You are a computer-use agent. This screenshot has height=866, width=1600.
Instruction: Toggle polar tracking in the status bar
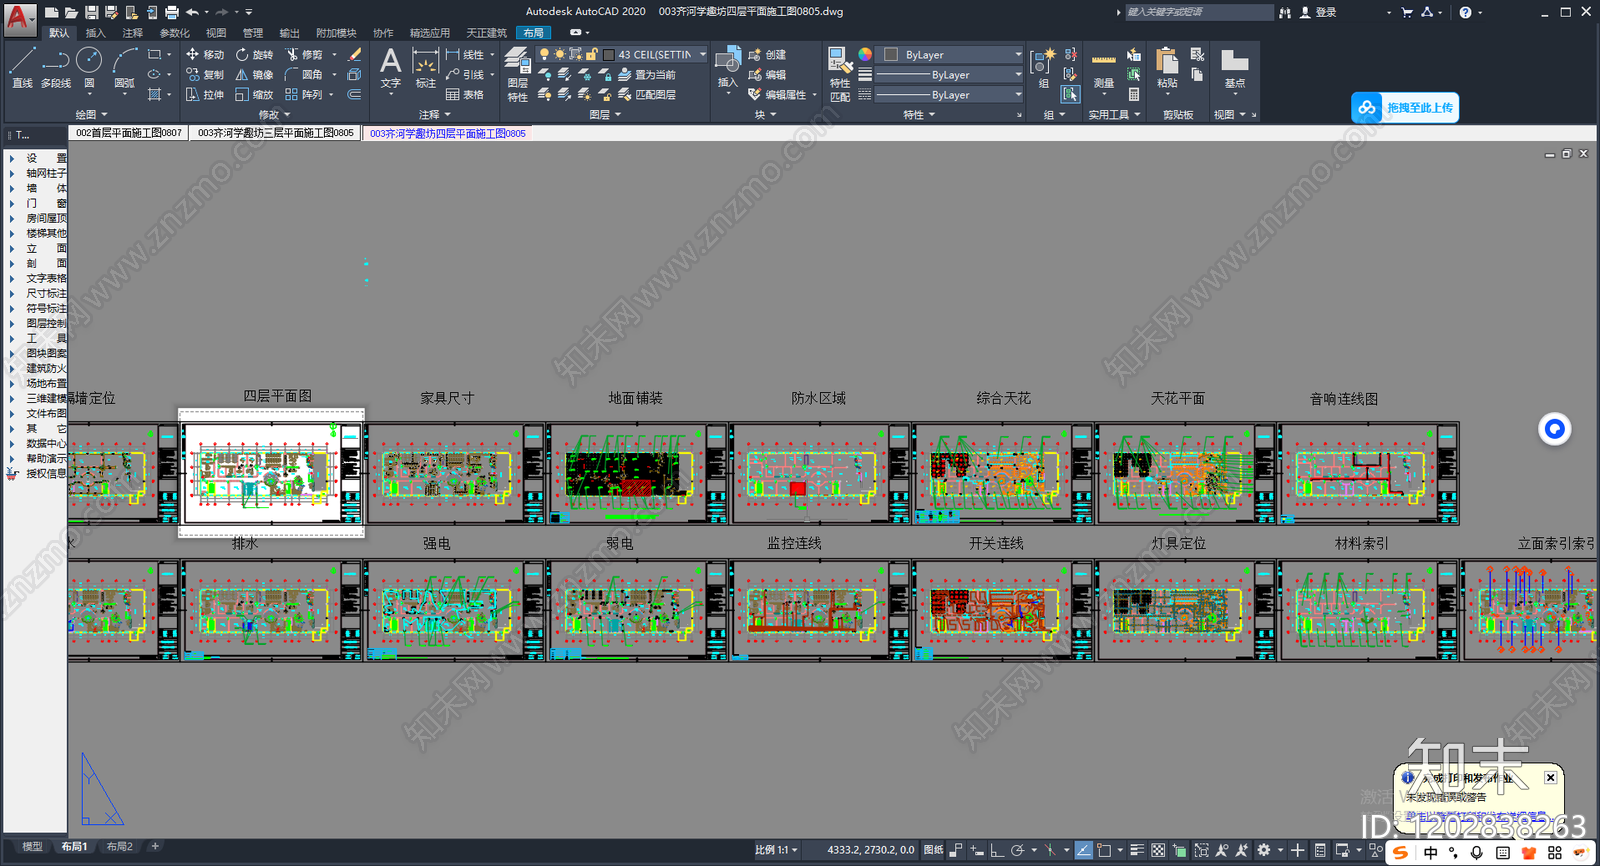point(1017,850)
